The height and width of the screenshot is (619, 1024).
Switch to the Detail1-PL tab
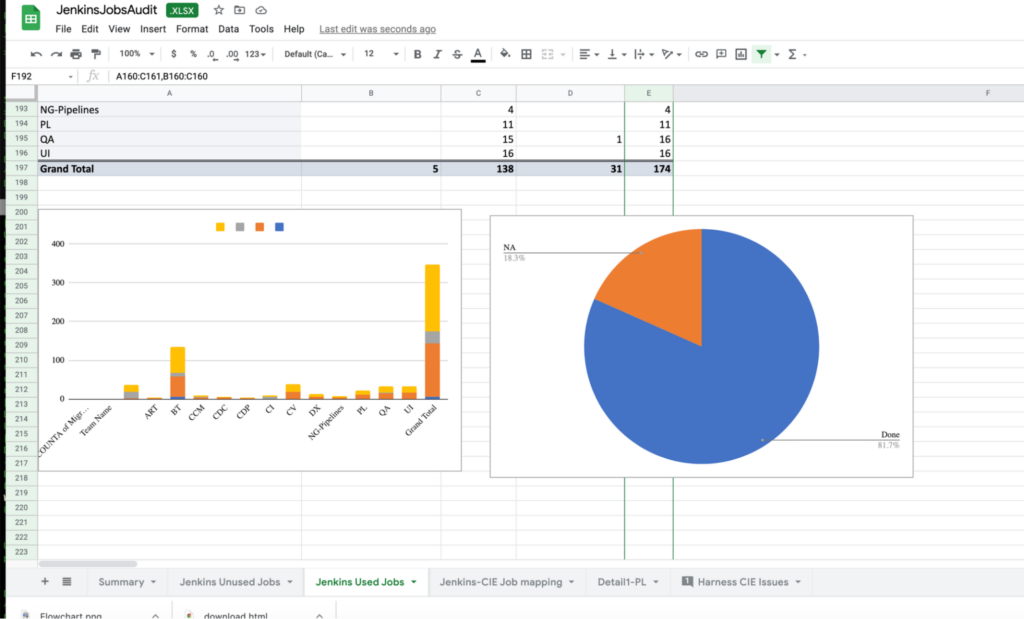point(628,582)
